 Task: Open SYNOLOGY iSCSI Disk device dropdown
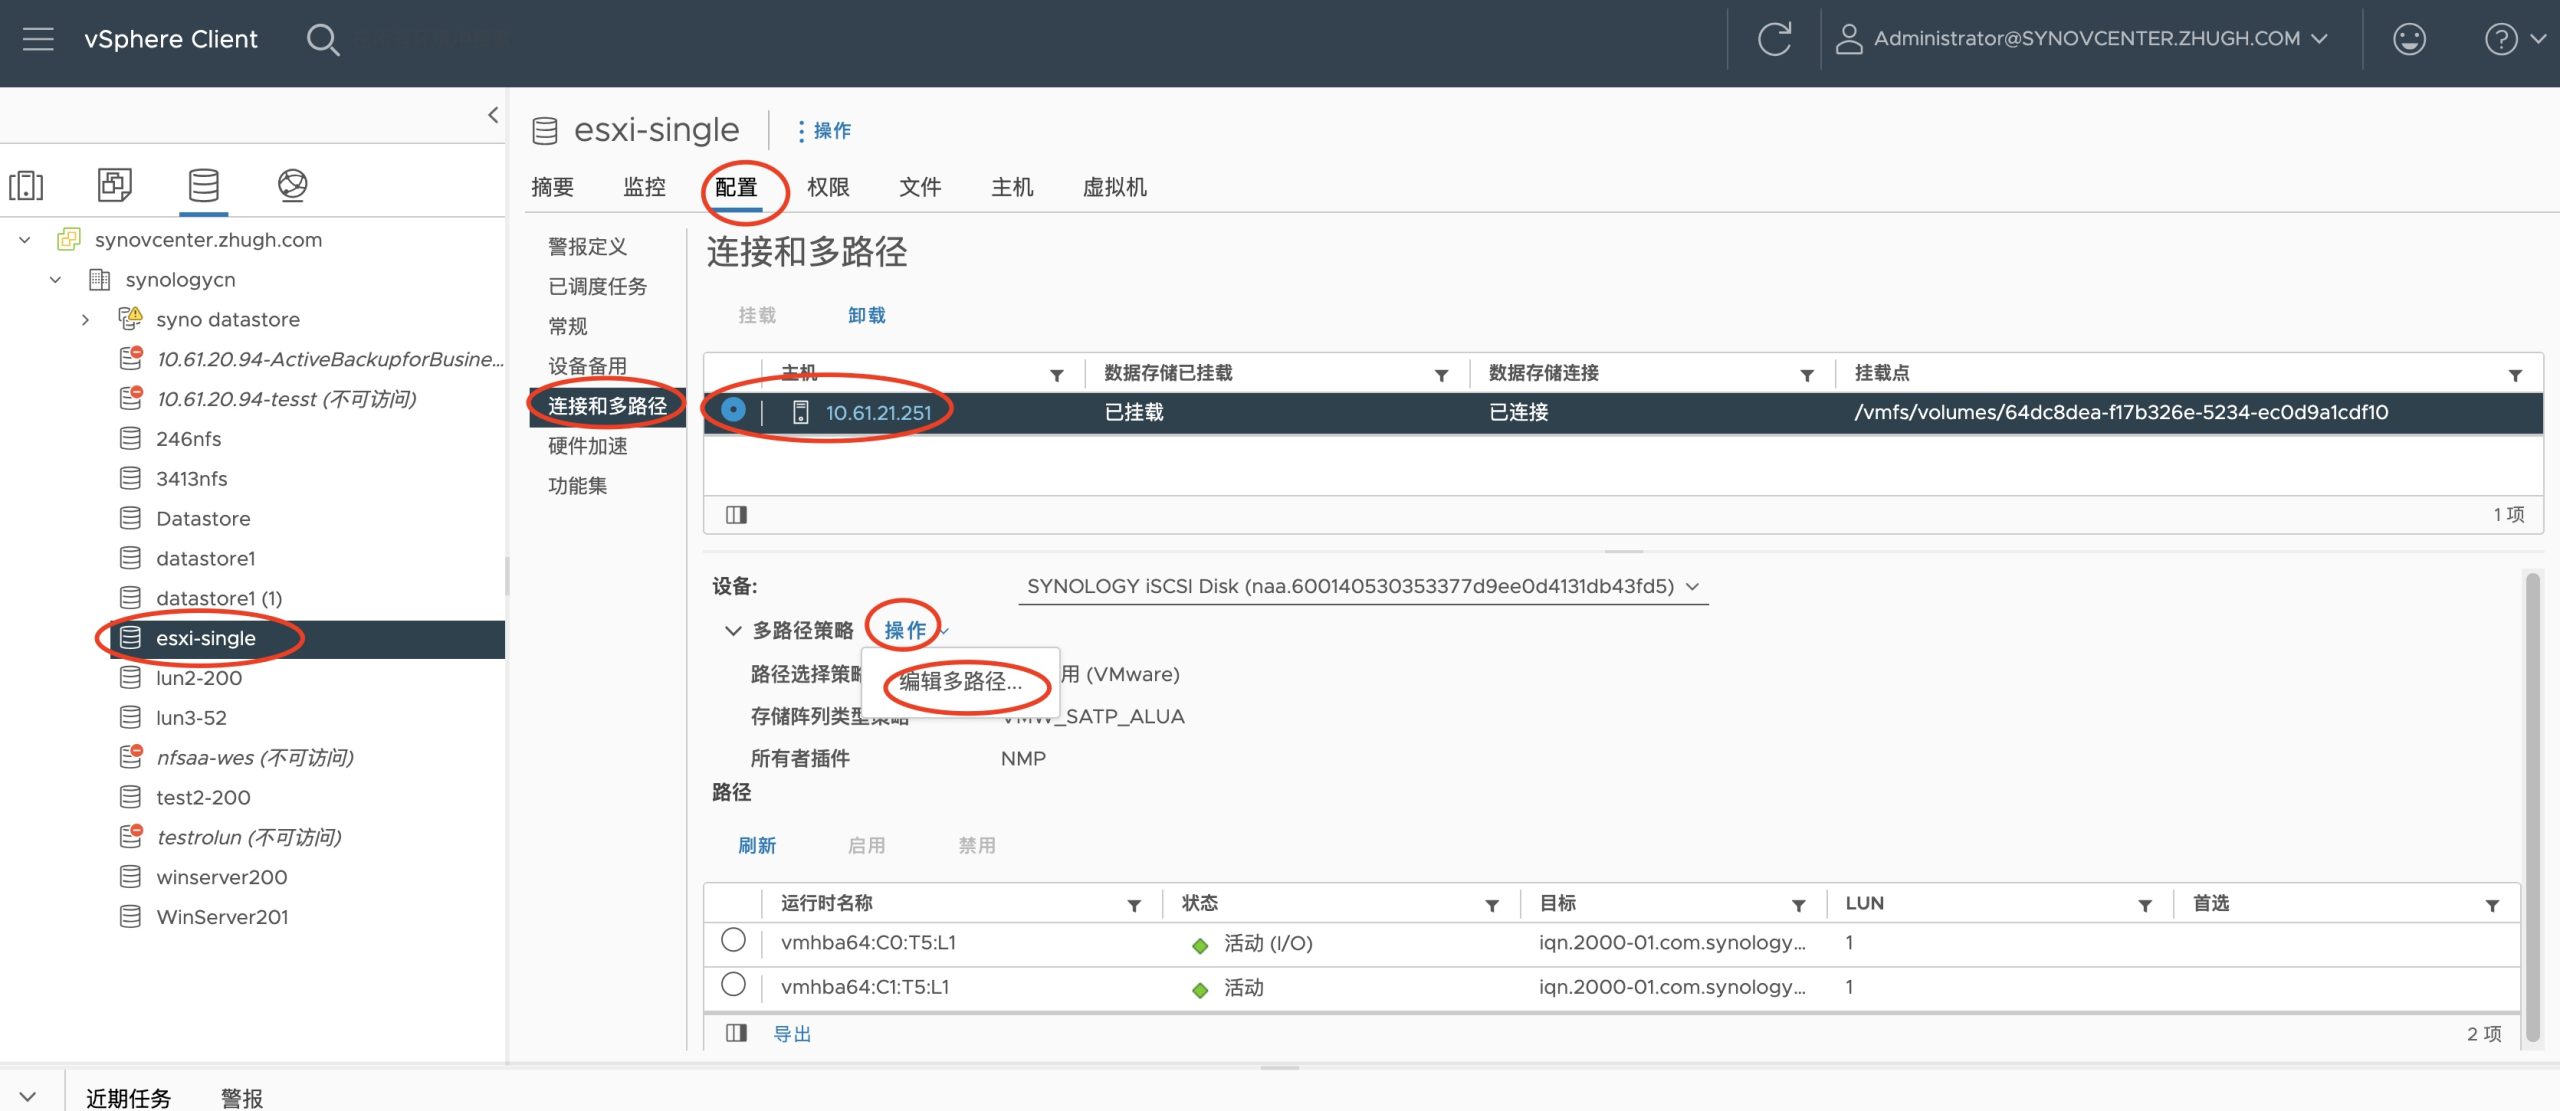(1363, 587)
